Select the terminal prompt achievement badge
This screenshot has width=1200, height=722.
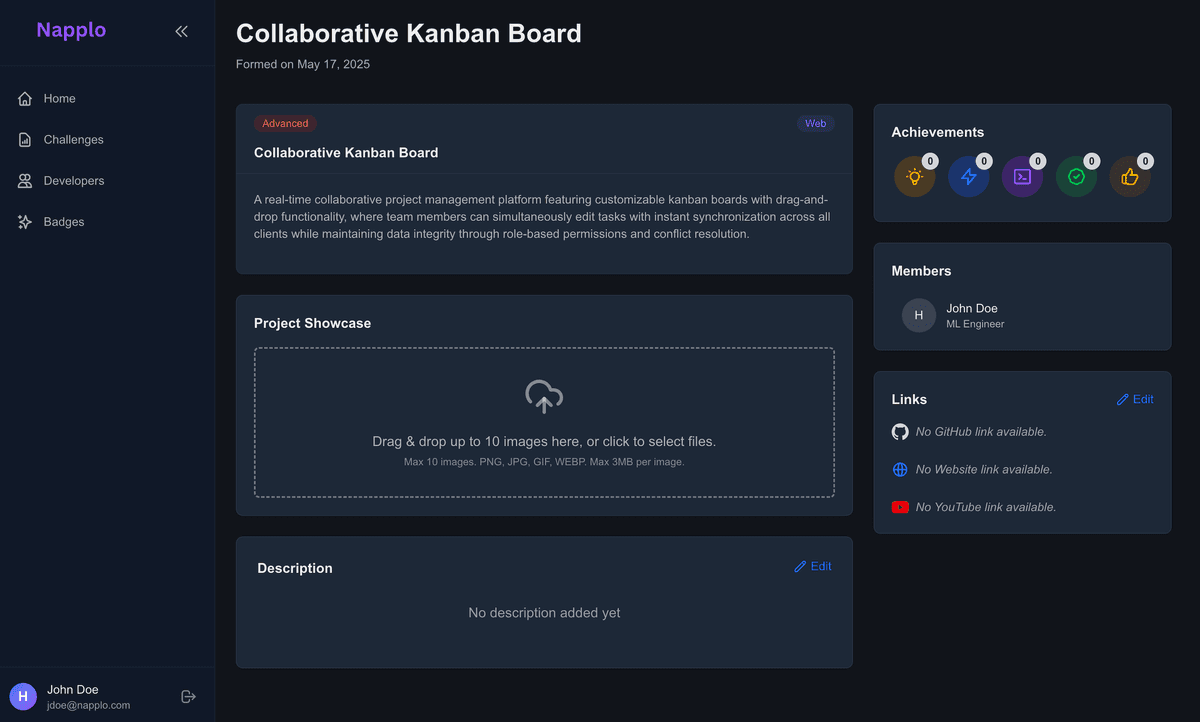point(1022,177)
